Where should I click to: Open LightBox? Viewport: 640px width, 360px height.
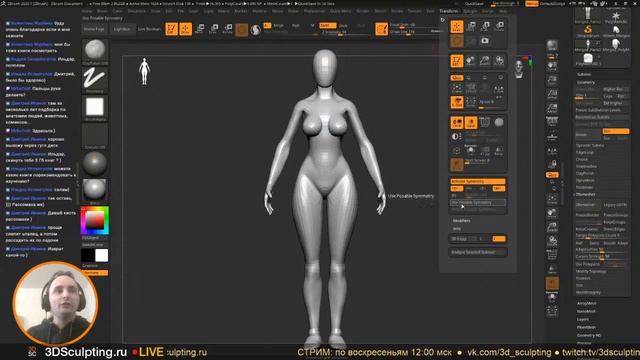[x=122, y=29]
